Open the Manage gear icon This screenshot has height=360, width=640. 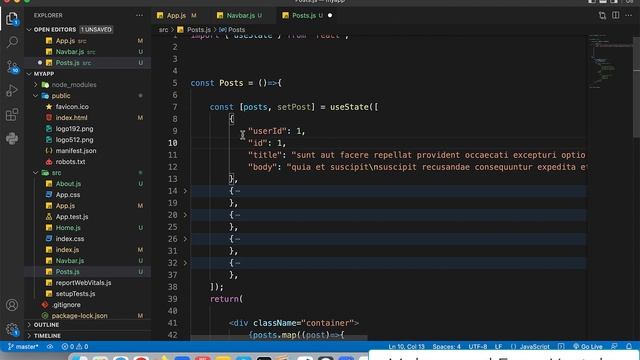click(x=12, y=329)
